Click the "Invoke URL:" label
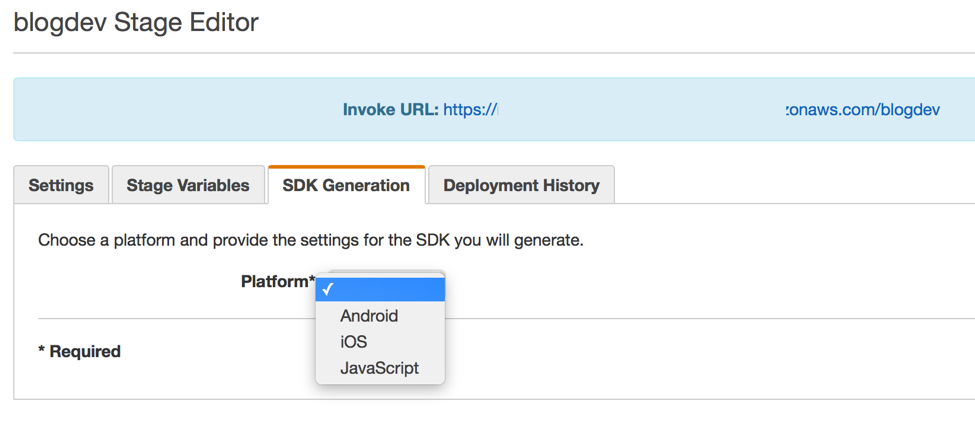This screenshot has width=975, height=438. click(390, 110)
